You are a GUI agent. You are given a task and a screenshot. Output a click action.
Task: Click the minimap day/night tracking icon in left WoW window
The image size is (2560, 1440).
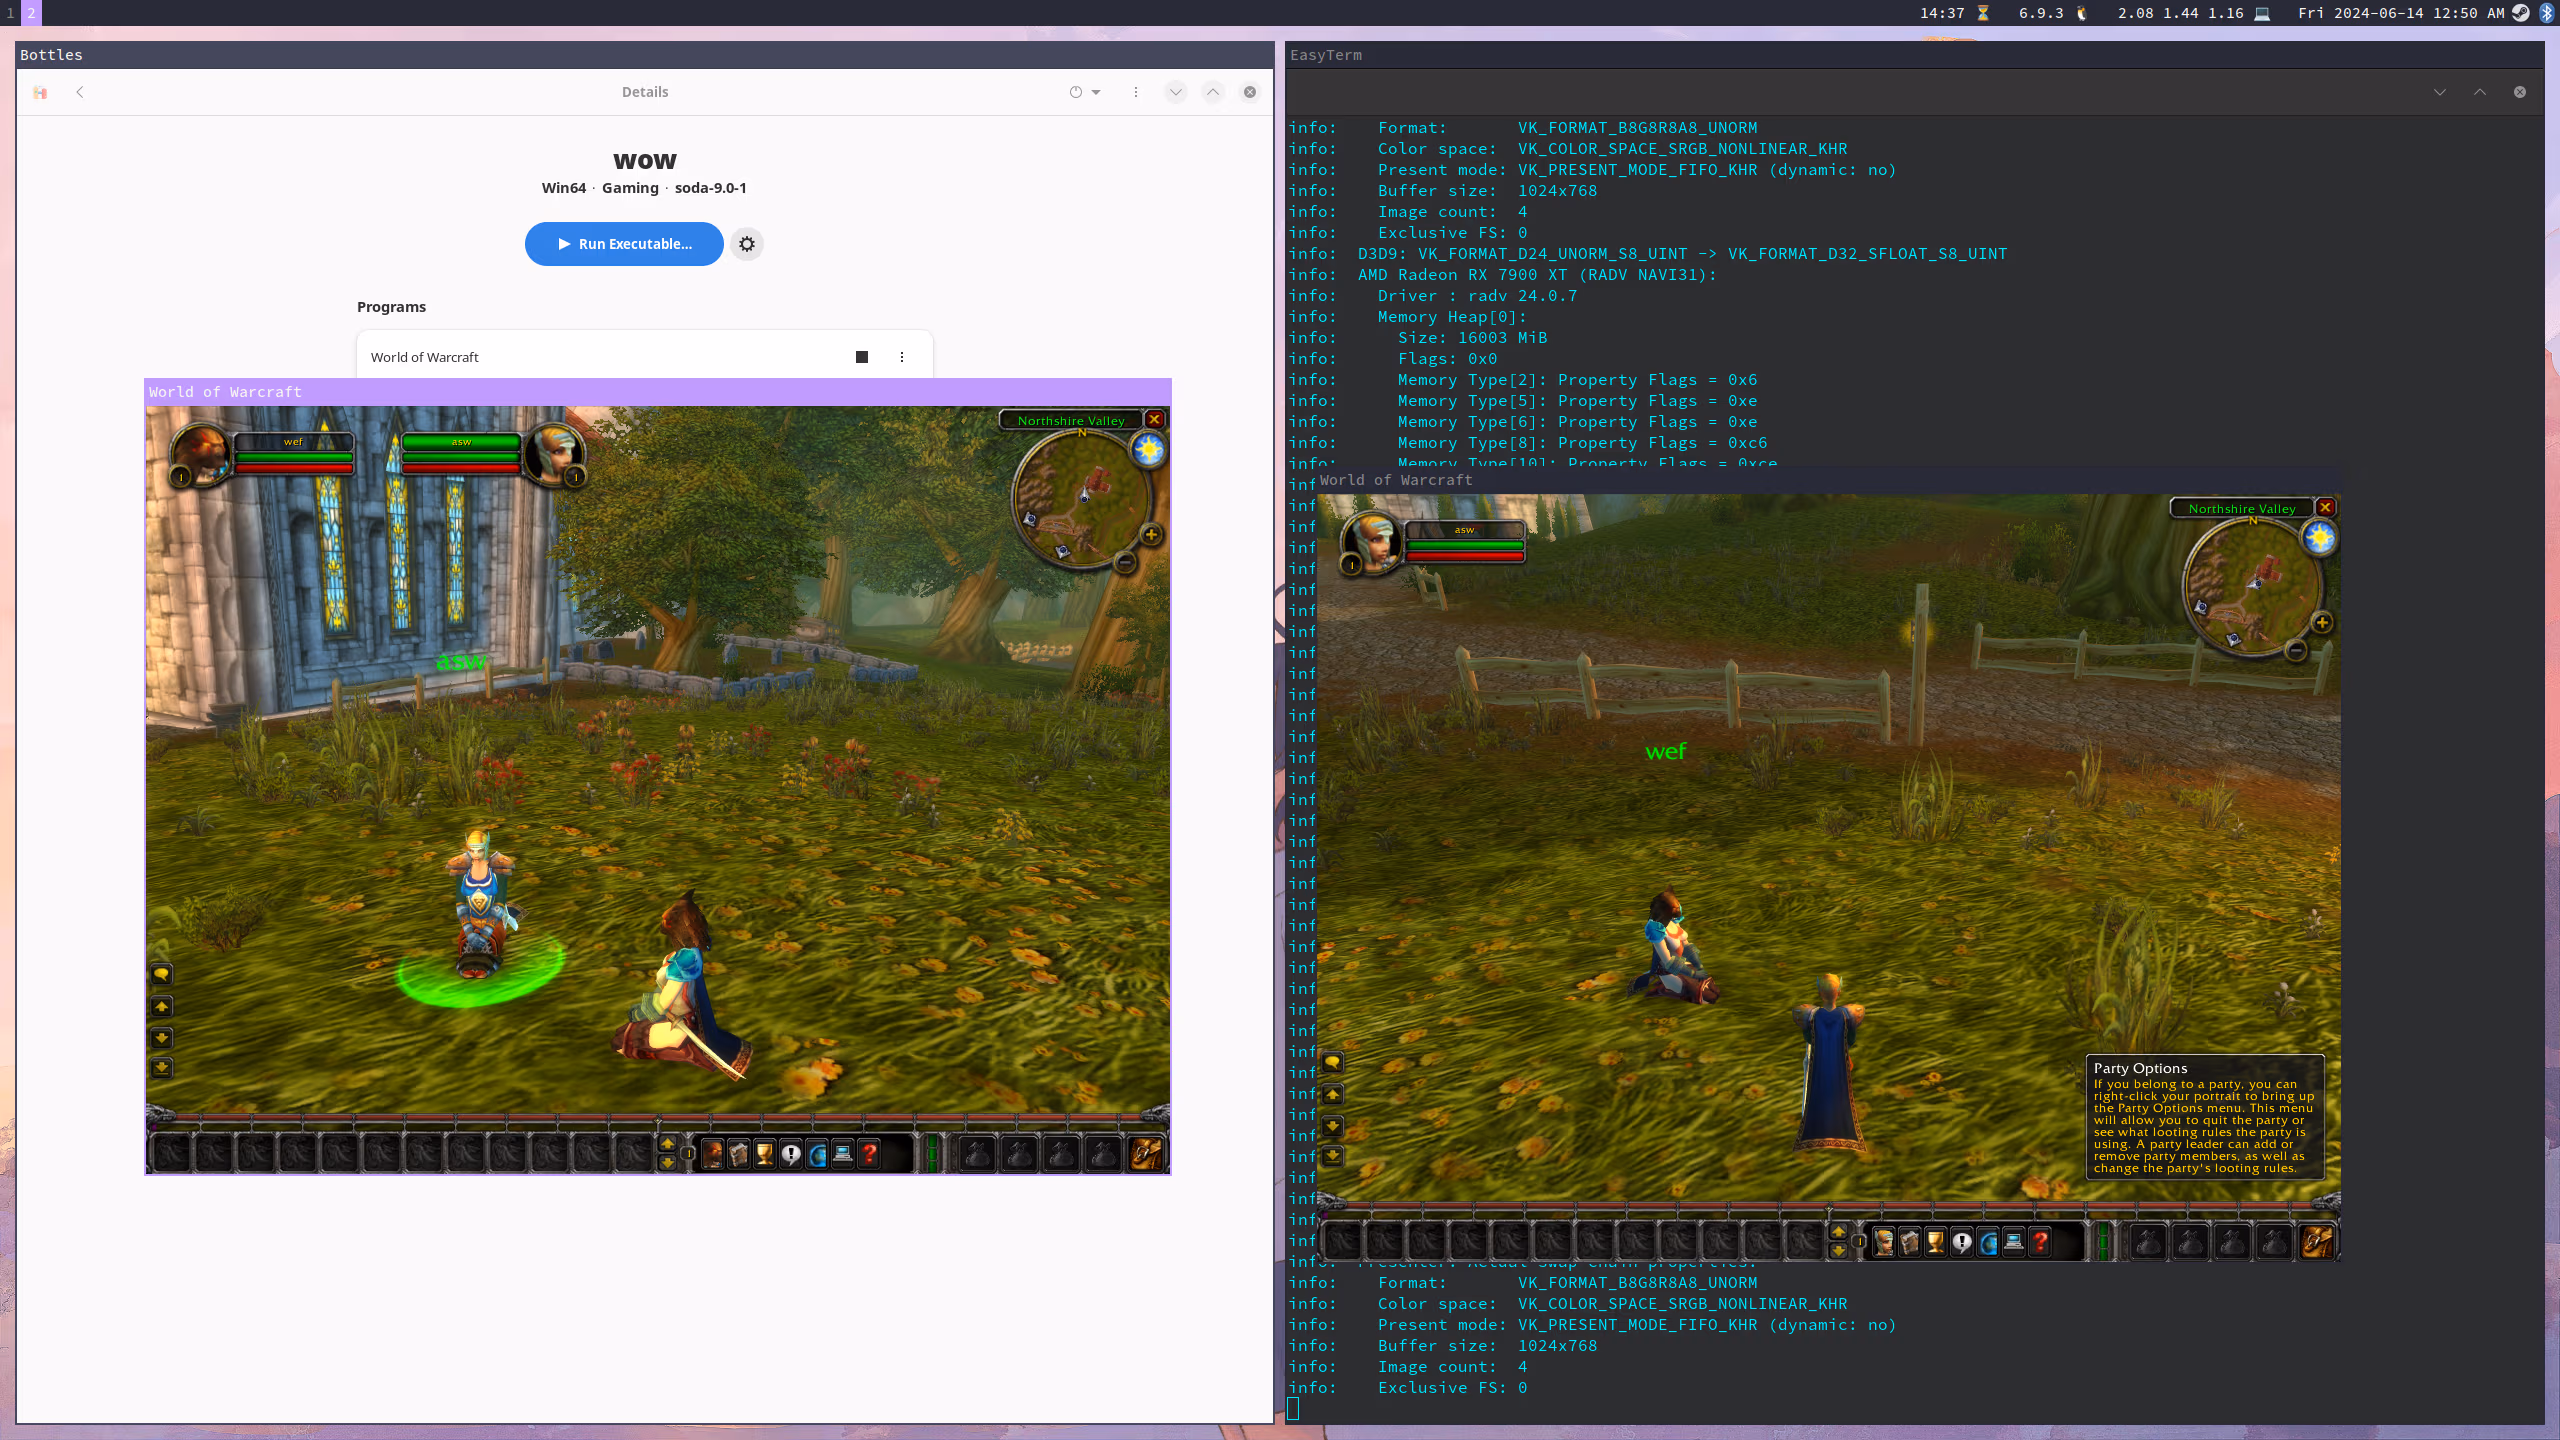coord(1149,450)
